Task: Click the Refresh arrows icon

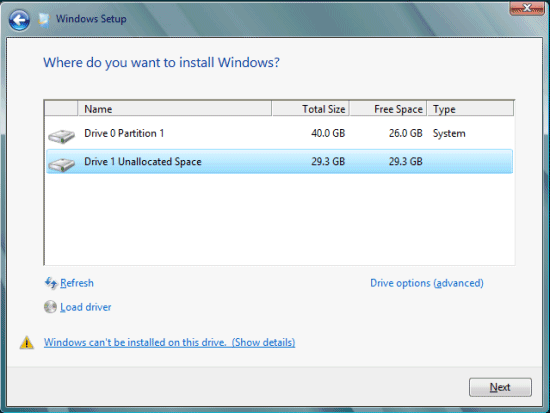Action: [51, 283]
